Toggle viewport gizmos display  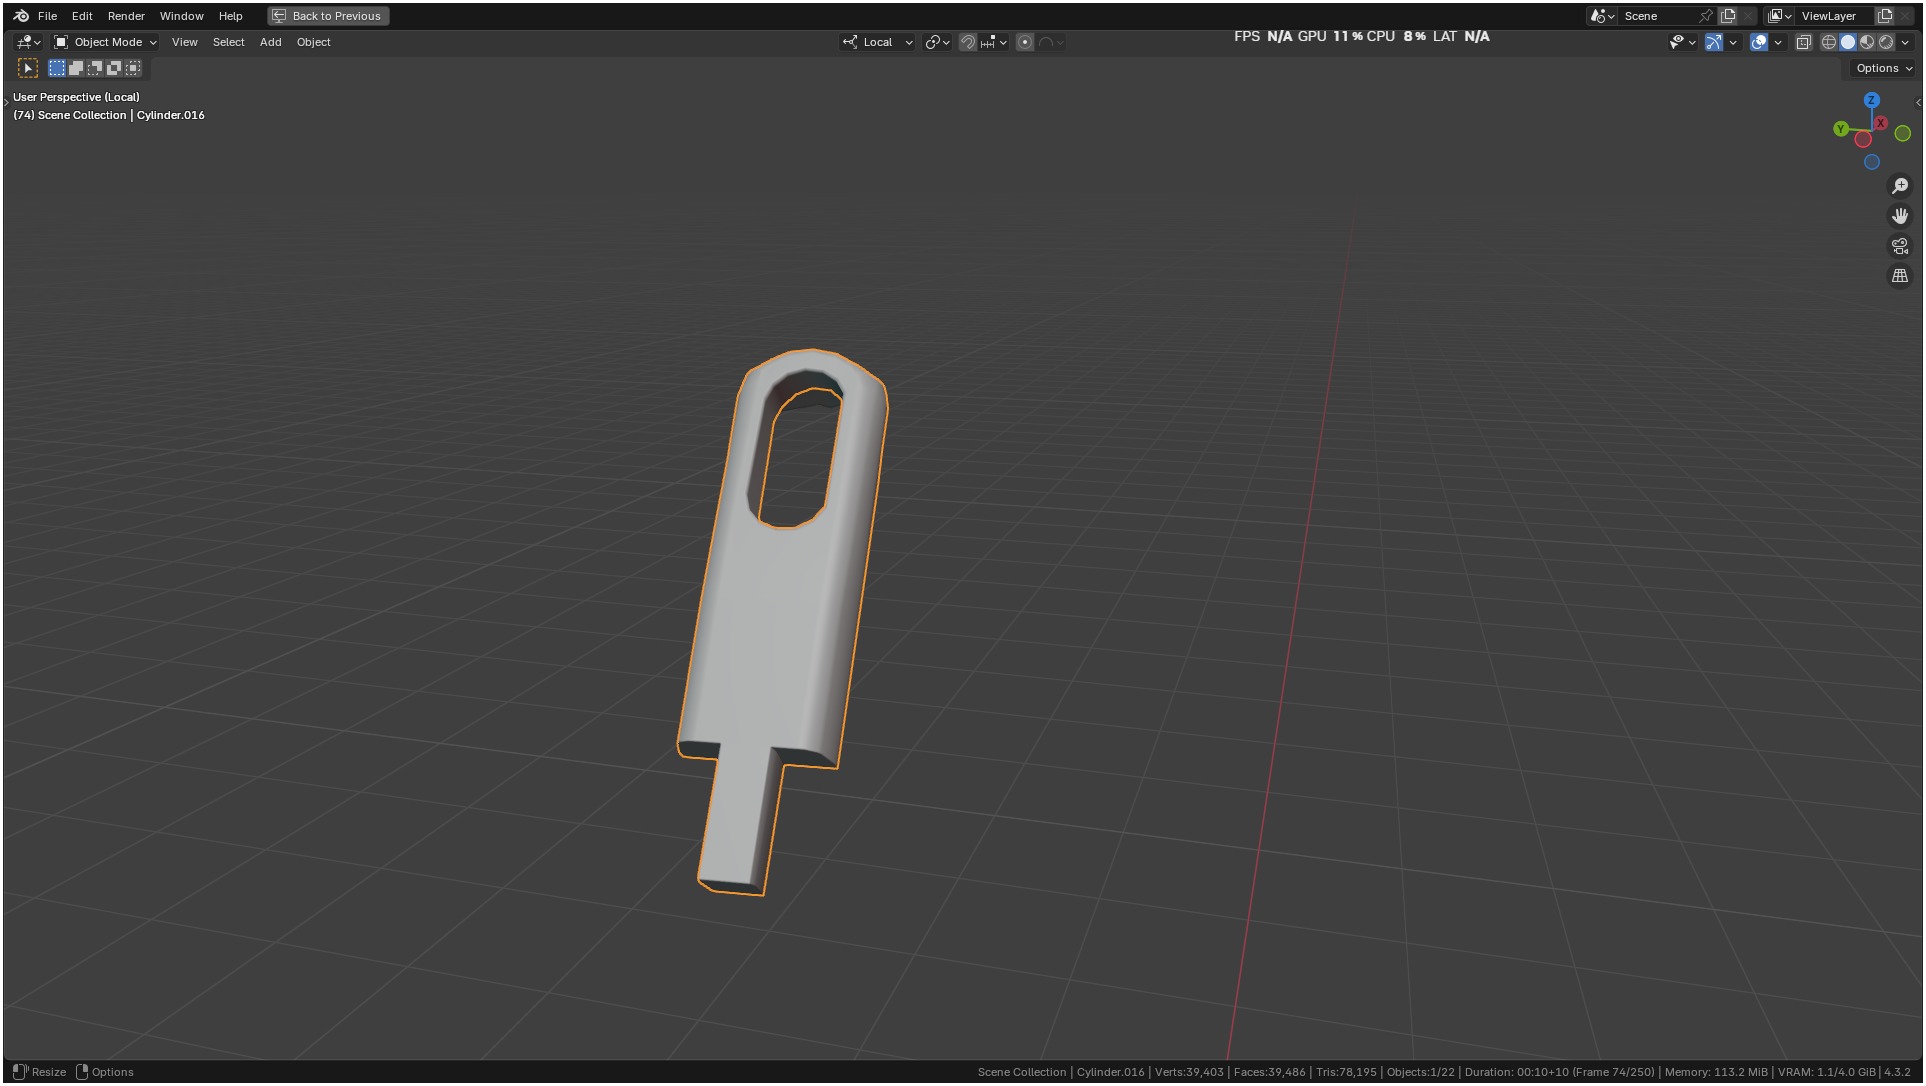(1714, 42)
